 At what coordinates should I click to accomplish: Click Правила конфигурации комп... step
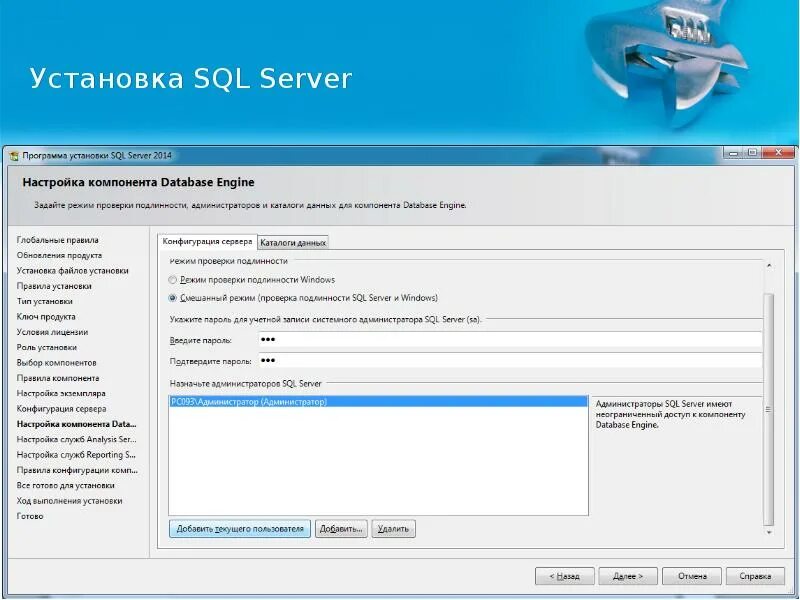(x=77, y=470)
